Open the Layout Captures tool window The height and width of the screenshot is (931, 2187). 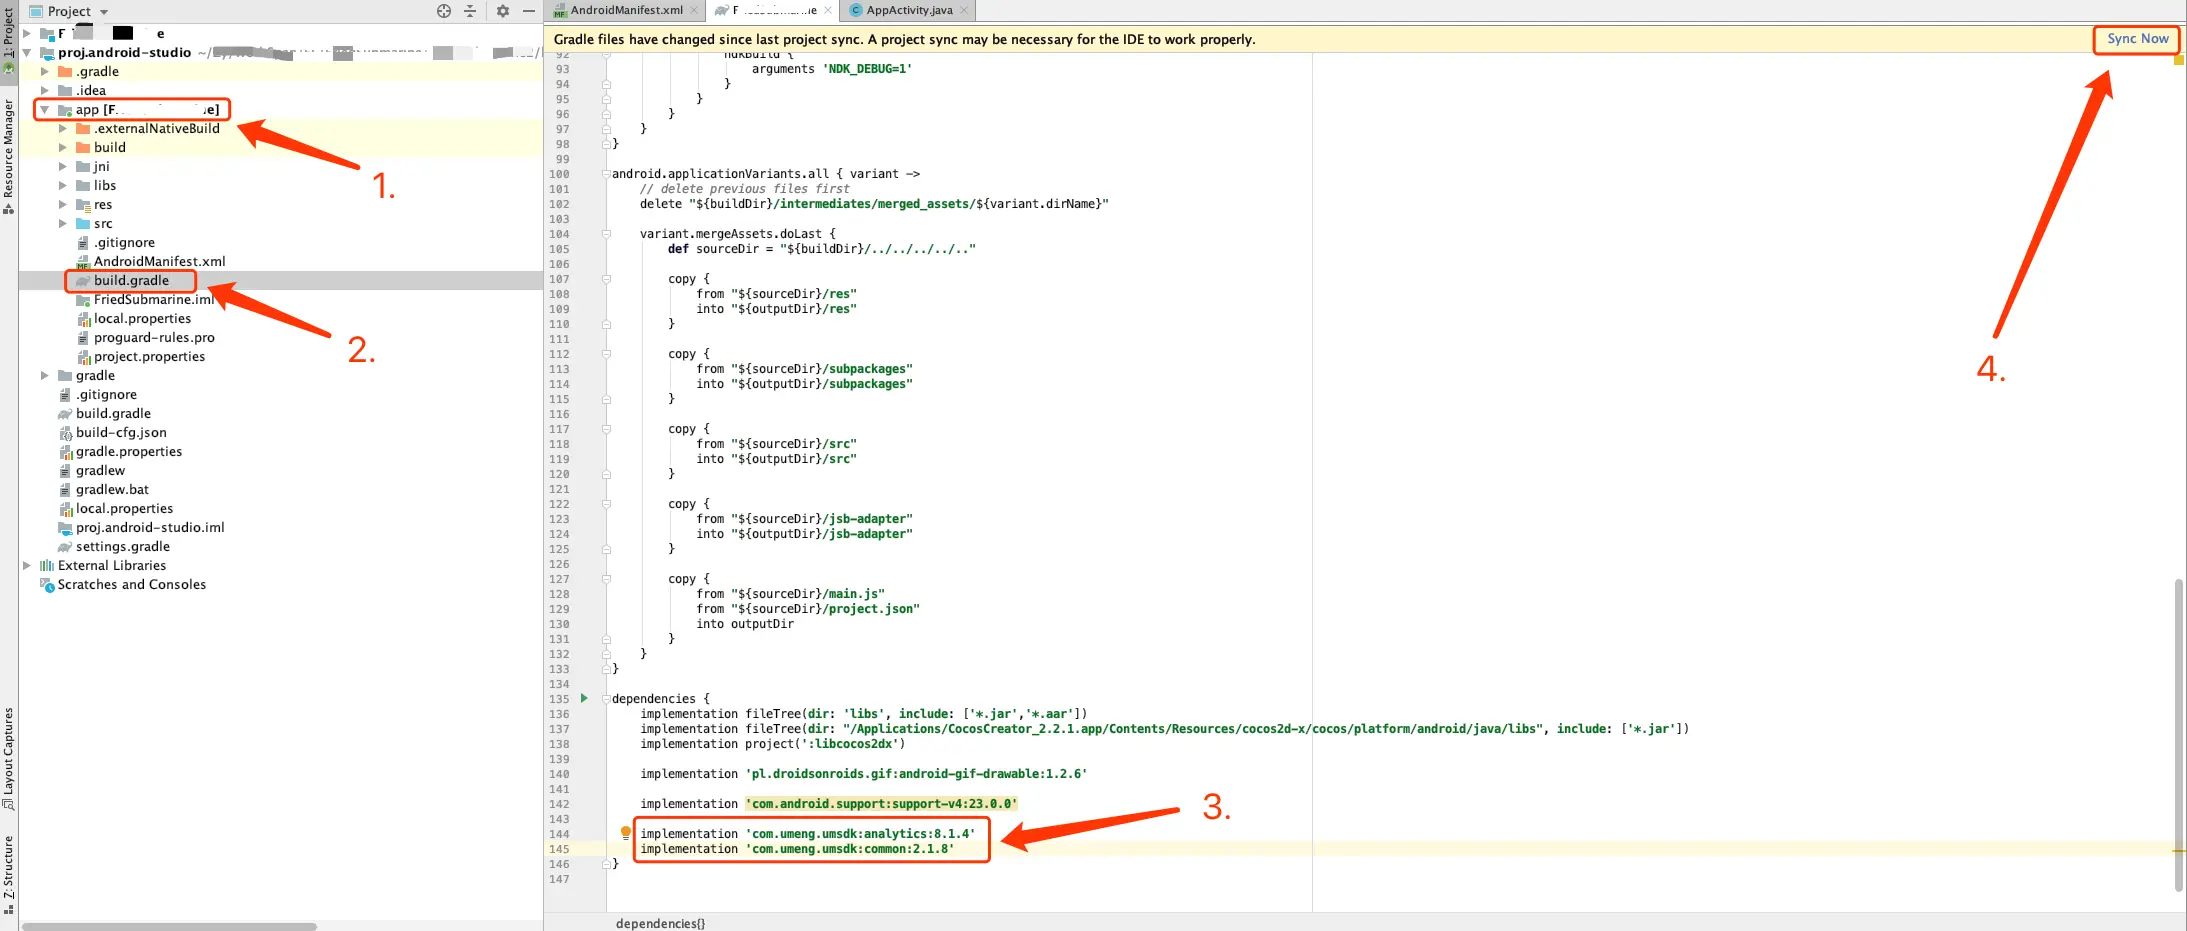pos(8,758)
